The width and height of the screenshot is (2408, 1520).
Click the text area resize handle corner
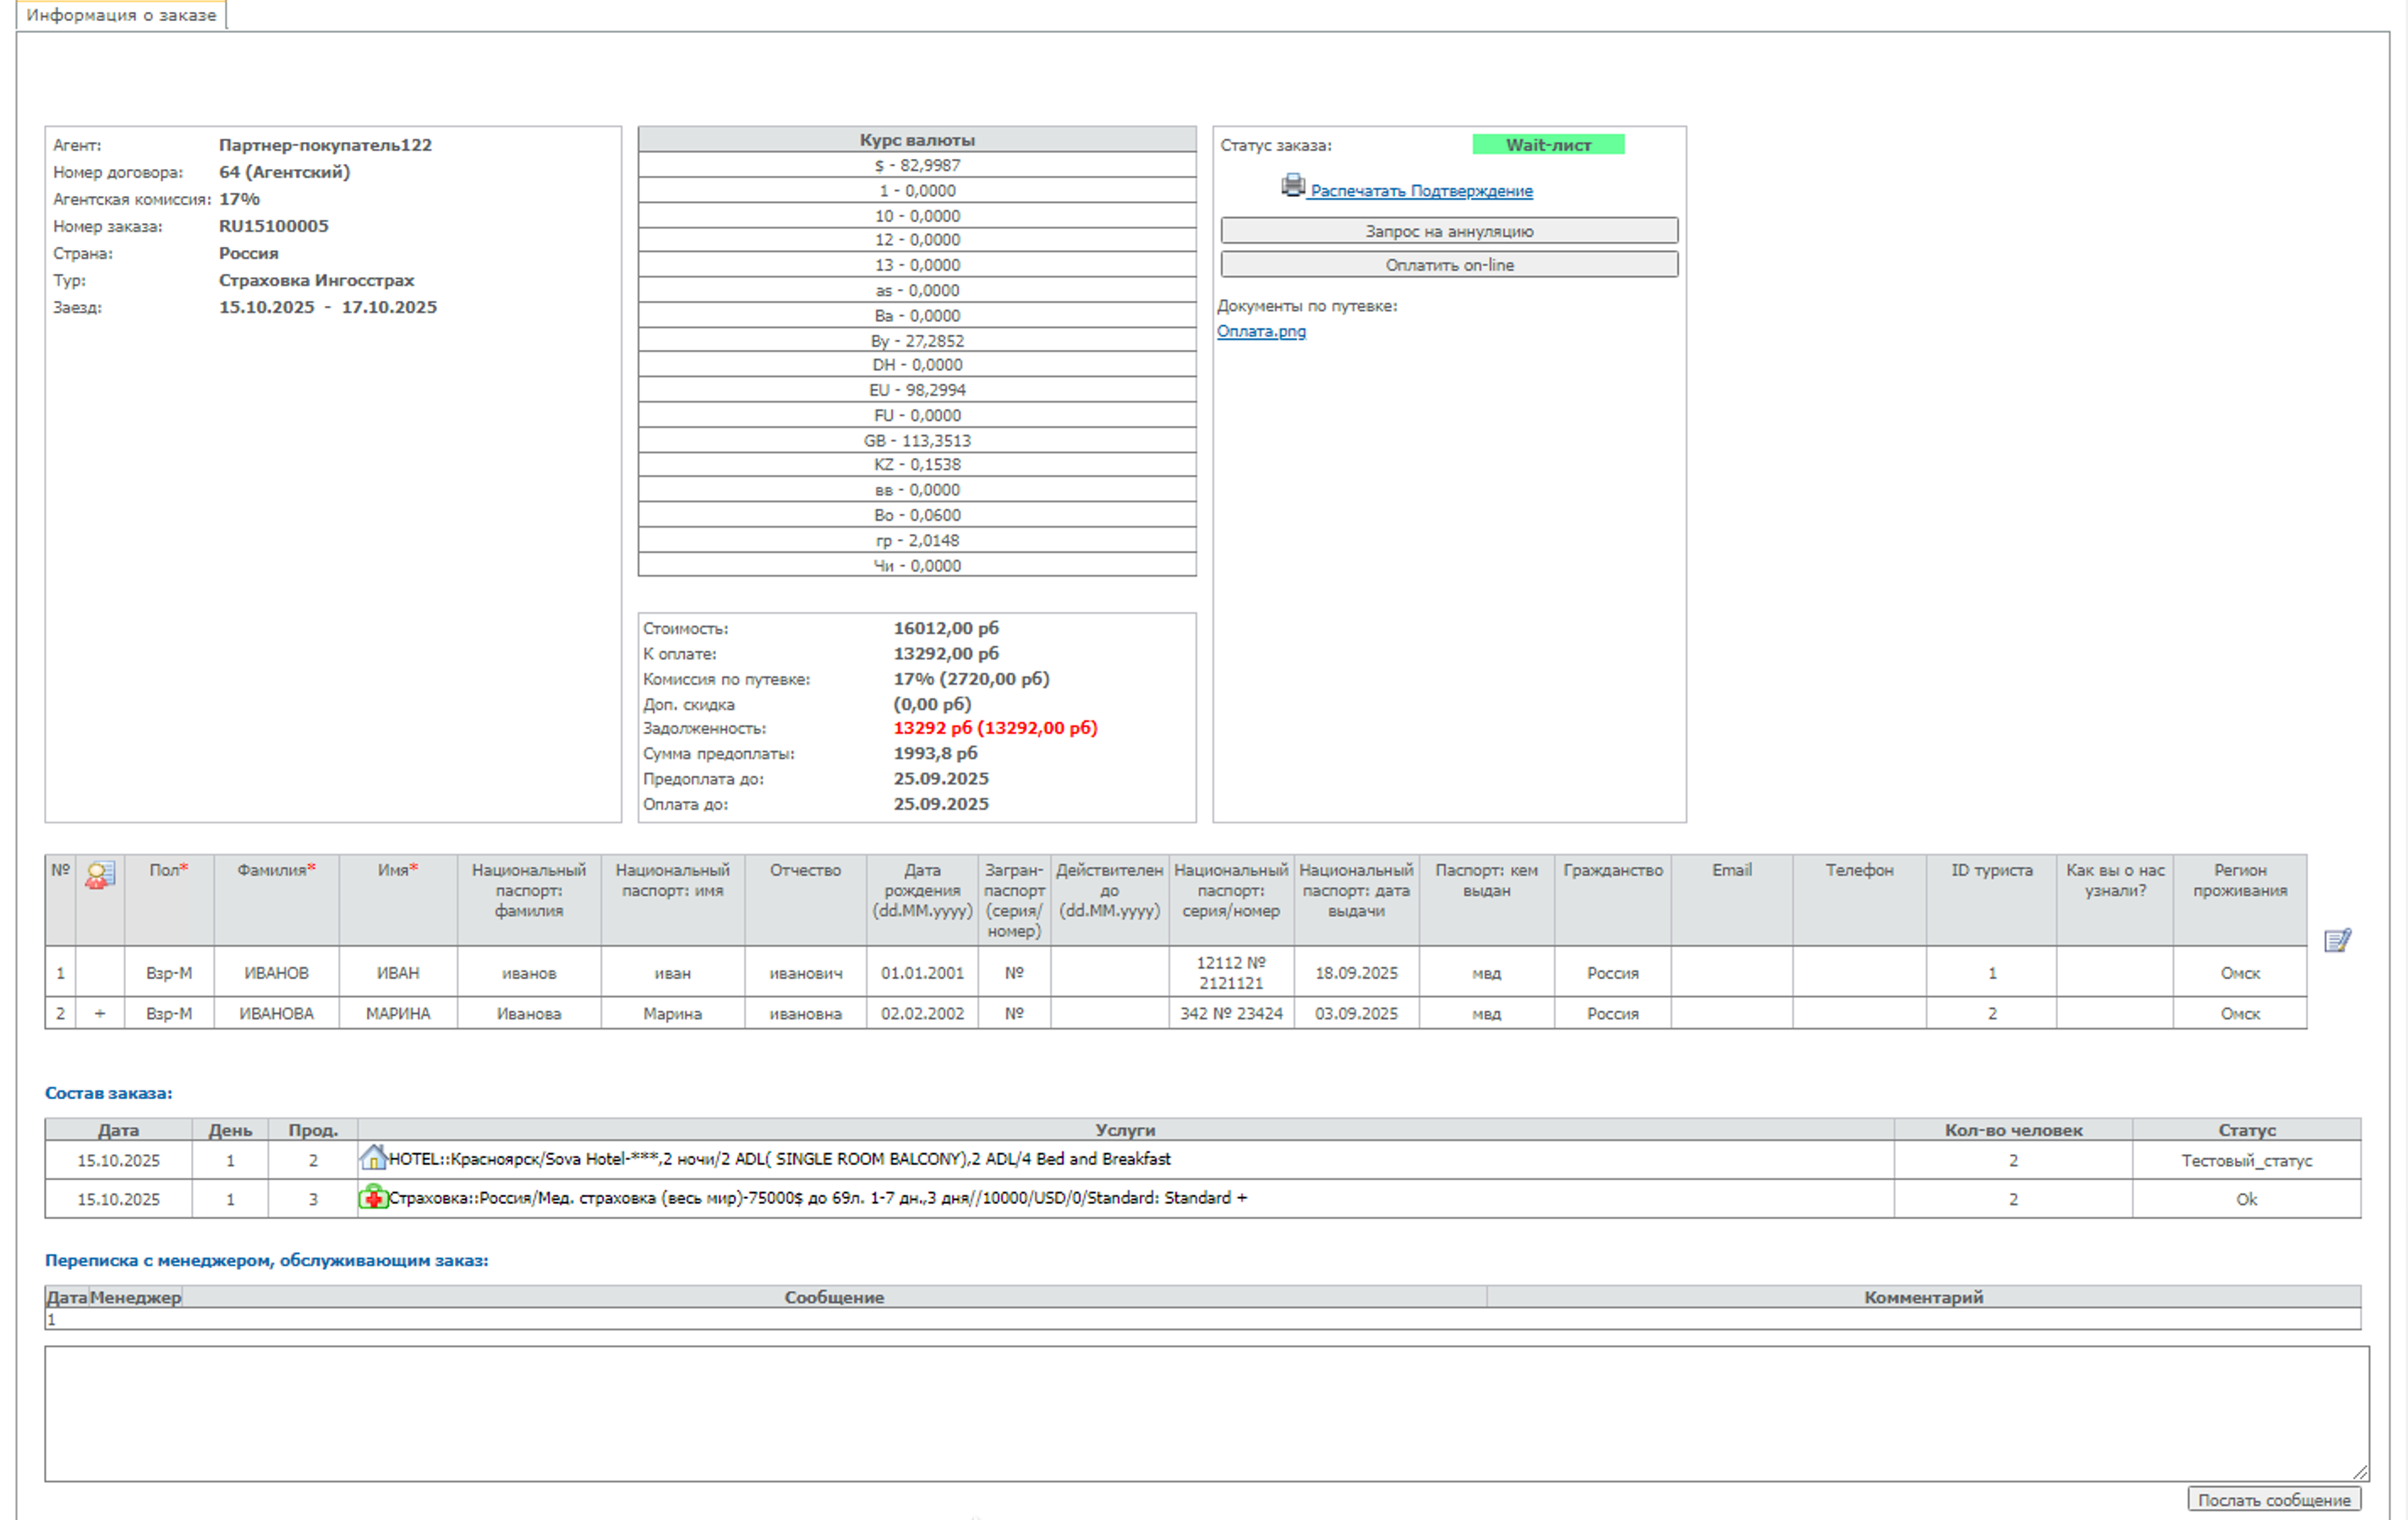pos(2360,1472)
